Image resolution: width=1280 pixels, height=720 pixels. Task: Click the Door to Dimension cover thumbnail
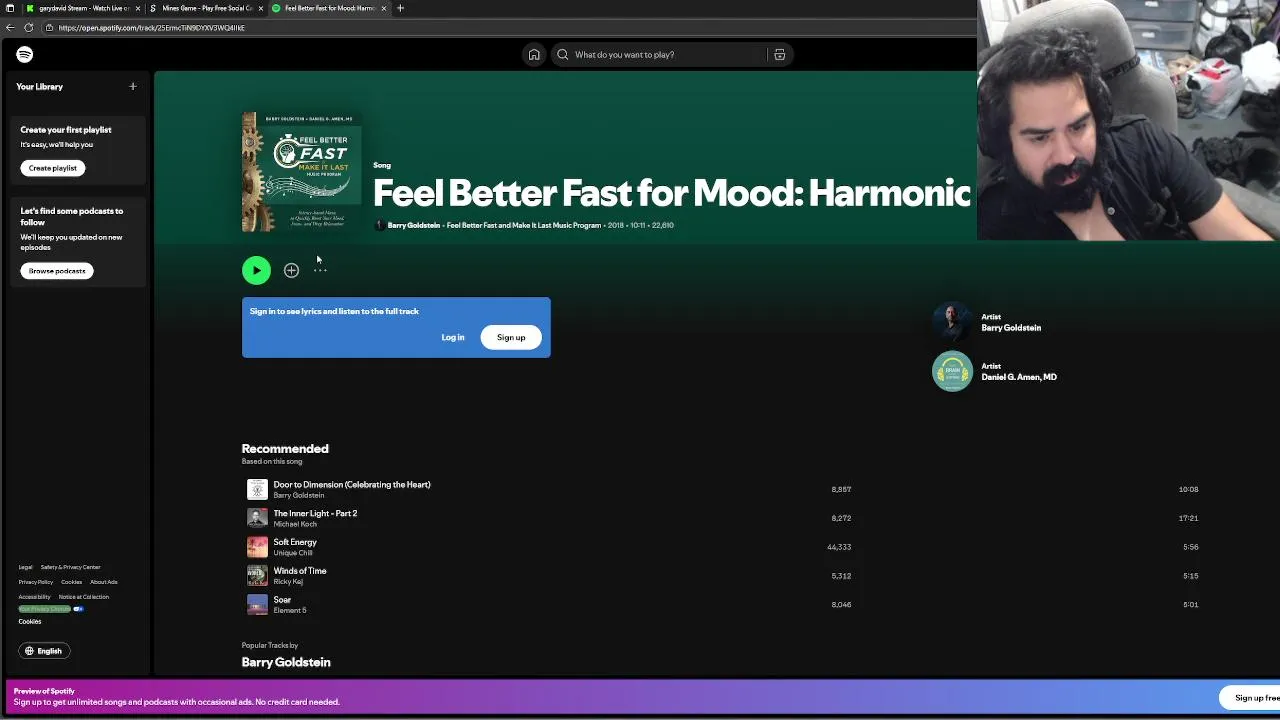[x=257, y=489]
